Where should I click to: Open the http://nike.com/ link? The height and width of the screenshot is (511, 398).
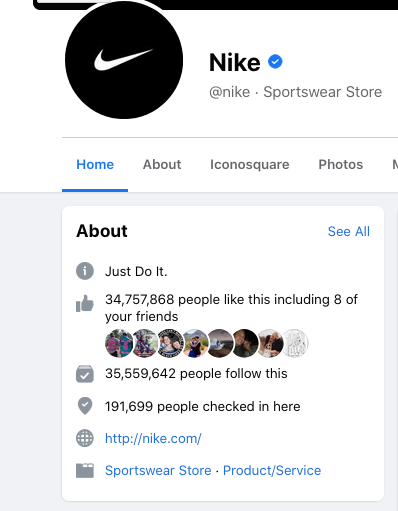pyautogui.click(x=153, y=438)
